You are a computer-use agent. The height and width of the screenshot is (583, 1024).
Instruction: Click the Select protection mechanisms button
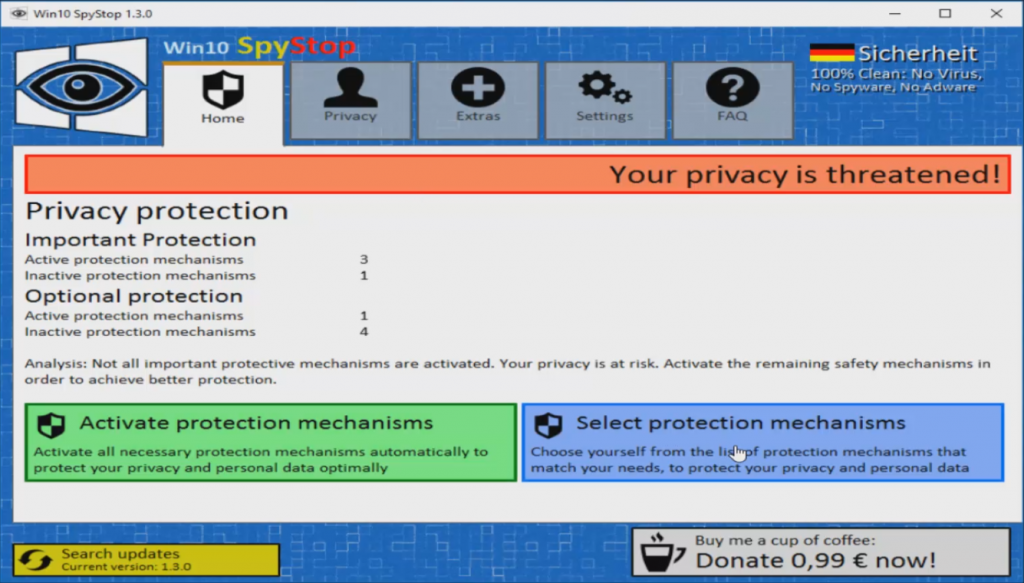coord(763,443)
